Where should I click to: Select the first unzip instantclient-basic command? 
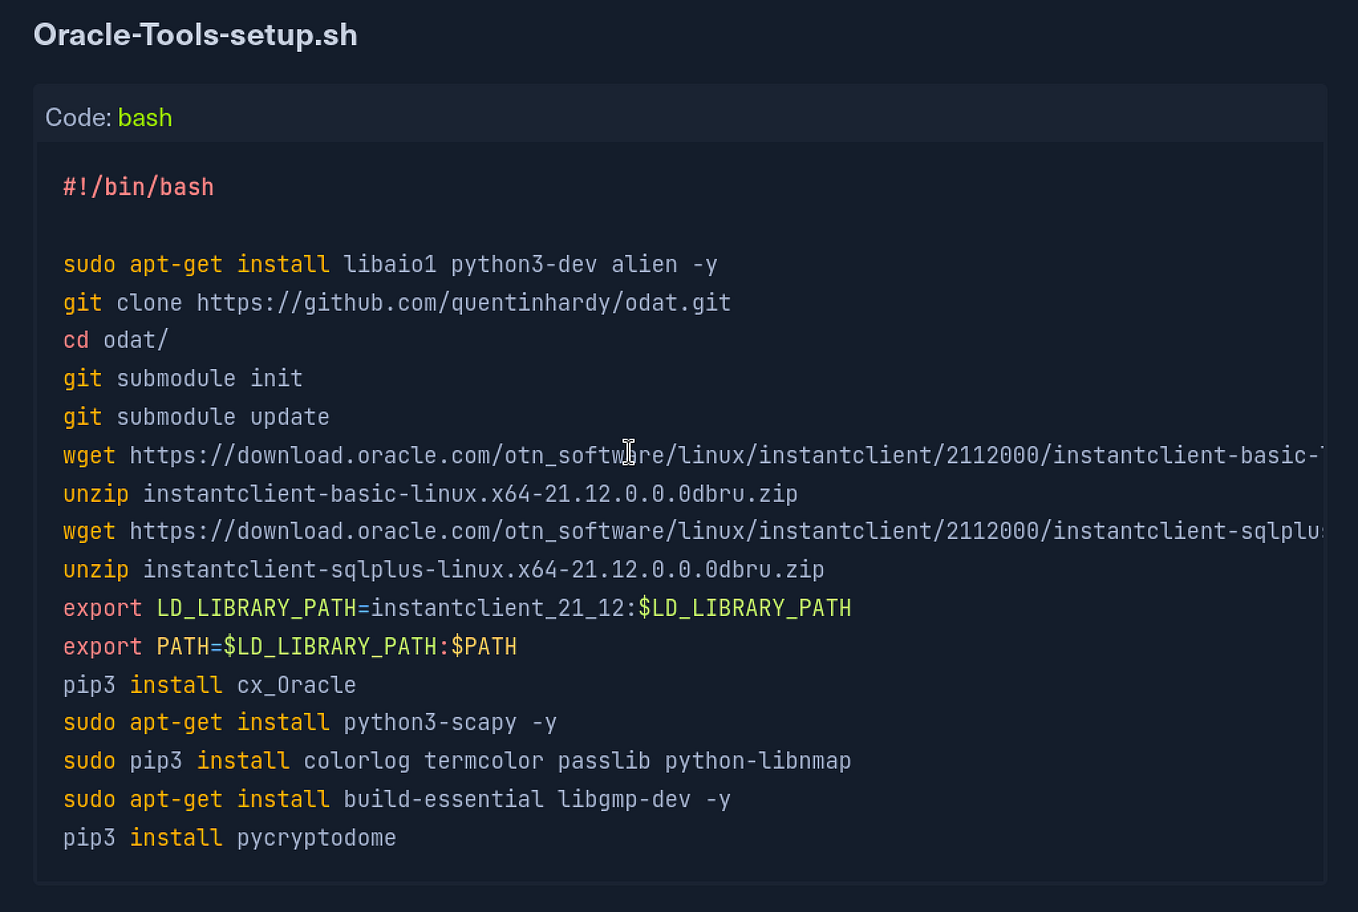pyautogui.click(x=430, y=493)
